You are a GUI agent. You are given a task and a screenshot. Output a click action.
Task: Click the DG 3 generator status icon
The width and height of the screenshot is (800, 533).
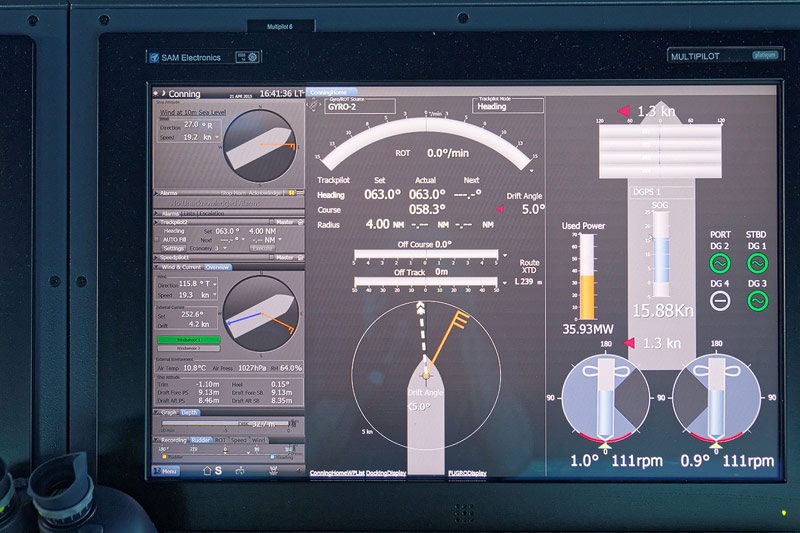click(x=757, y=300)
